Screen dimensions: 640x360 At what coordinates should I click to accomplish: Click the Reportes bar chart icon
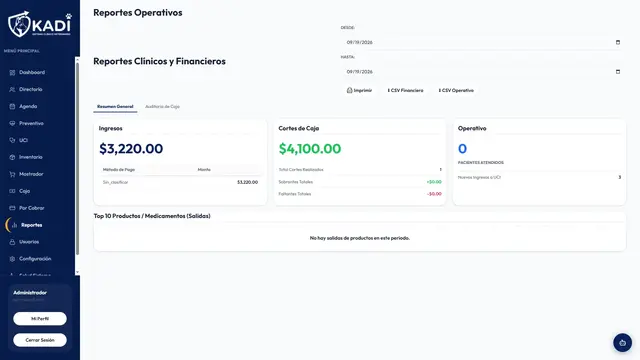14,225
